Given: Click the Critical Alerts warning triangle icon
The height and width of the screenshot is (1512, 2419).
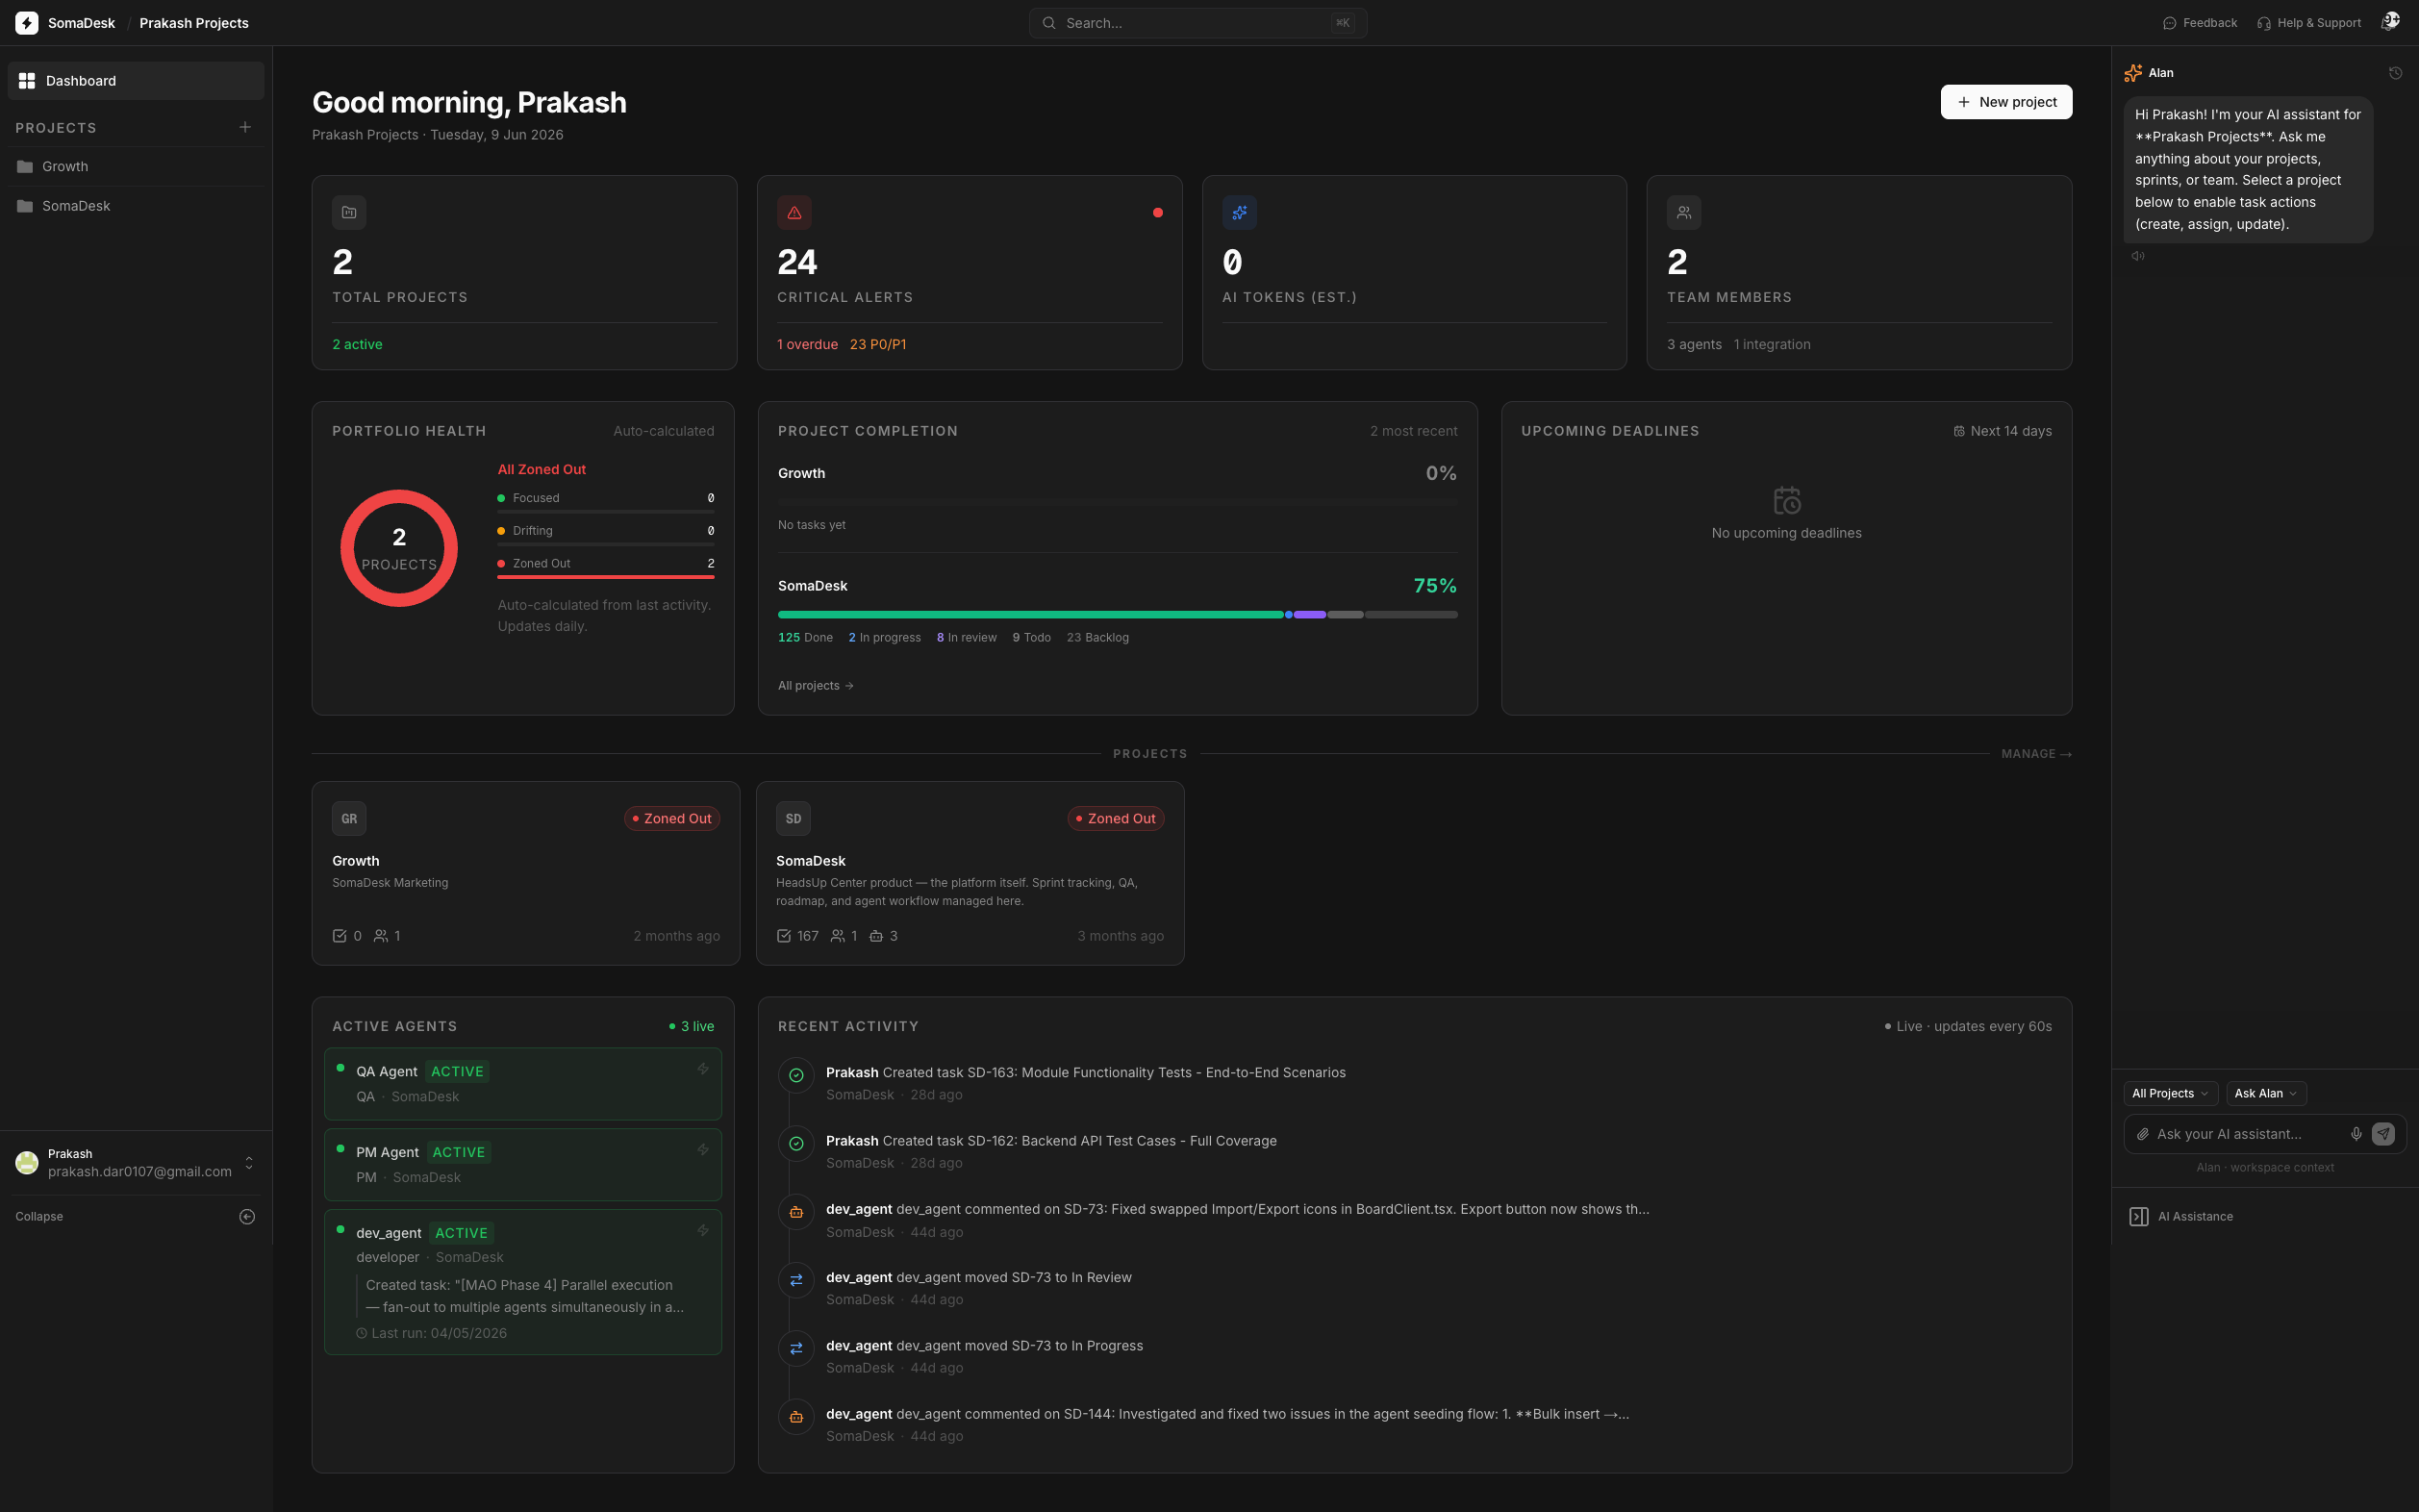Looking at the screenshot, I should point(794,212).
